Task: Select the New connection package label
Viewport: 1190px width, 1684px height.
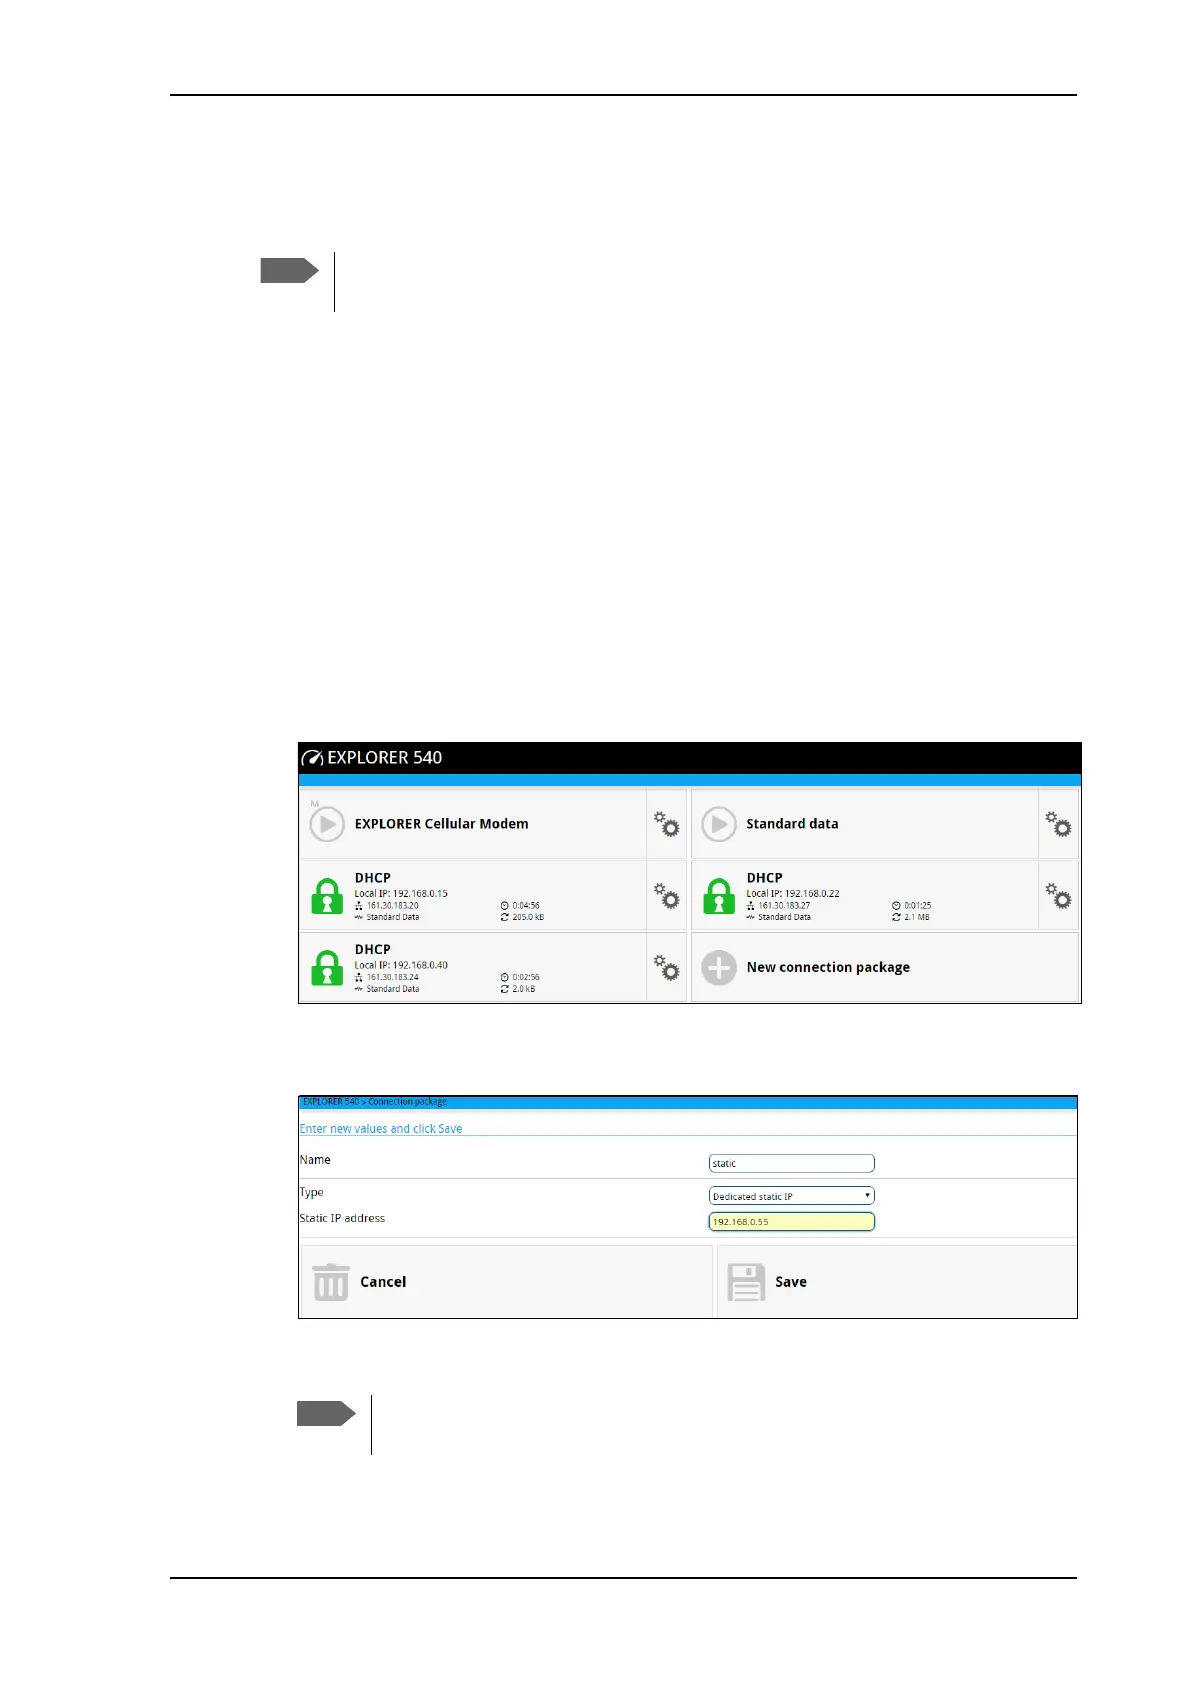Action: (828, 967)
